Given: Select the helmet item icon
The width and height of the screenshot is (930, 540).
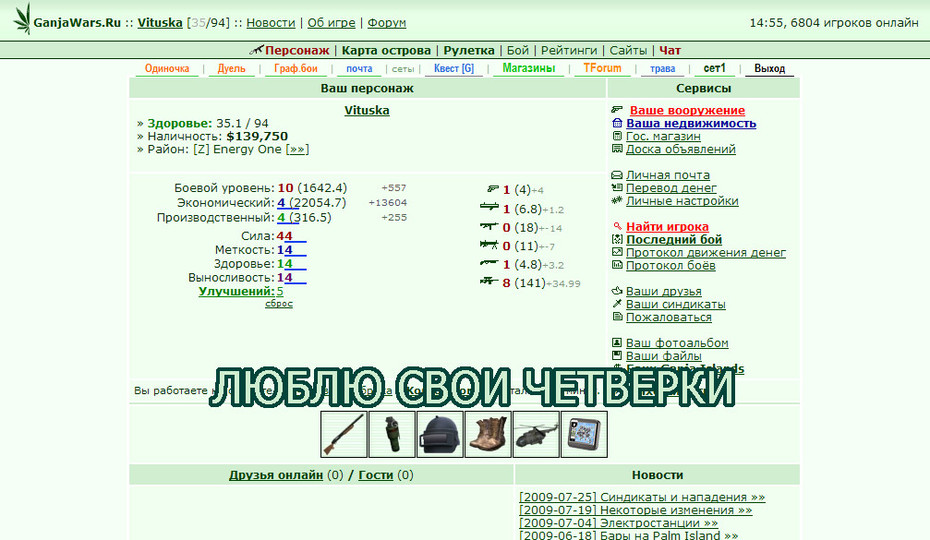Looking at the screenshot, I should click(440, 434).
